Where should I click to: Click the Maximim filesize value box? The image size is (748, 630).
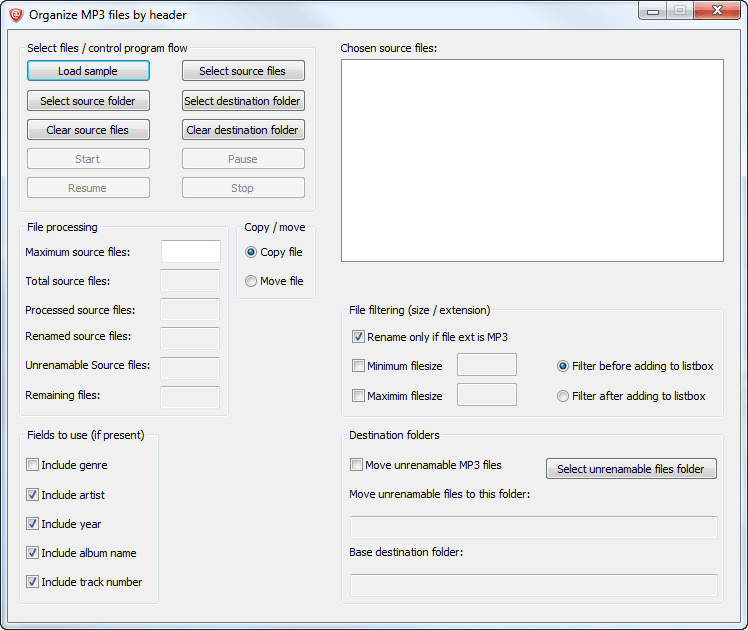click(x=487, y=394)
